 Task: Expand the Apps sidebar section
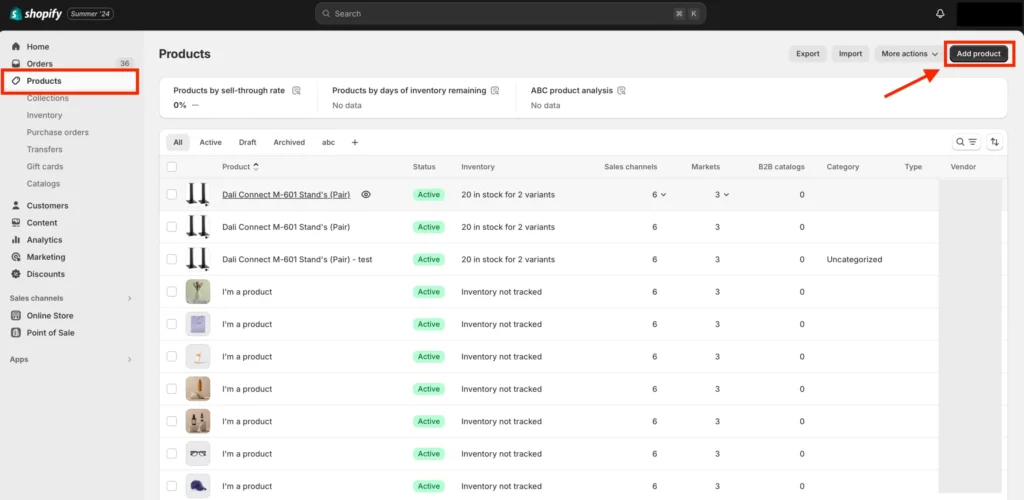tap(129, 359)
